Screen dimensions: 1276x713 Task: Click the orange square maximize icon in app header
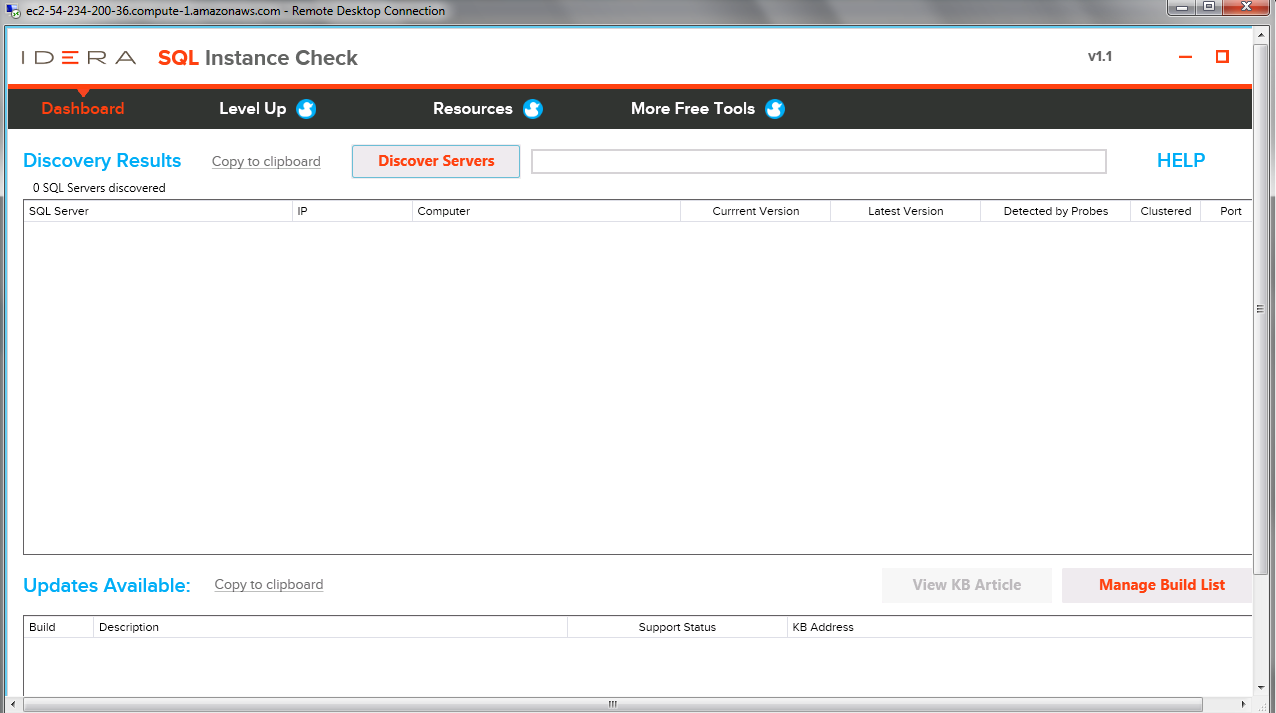[x=1222, y=57]
